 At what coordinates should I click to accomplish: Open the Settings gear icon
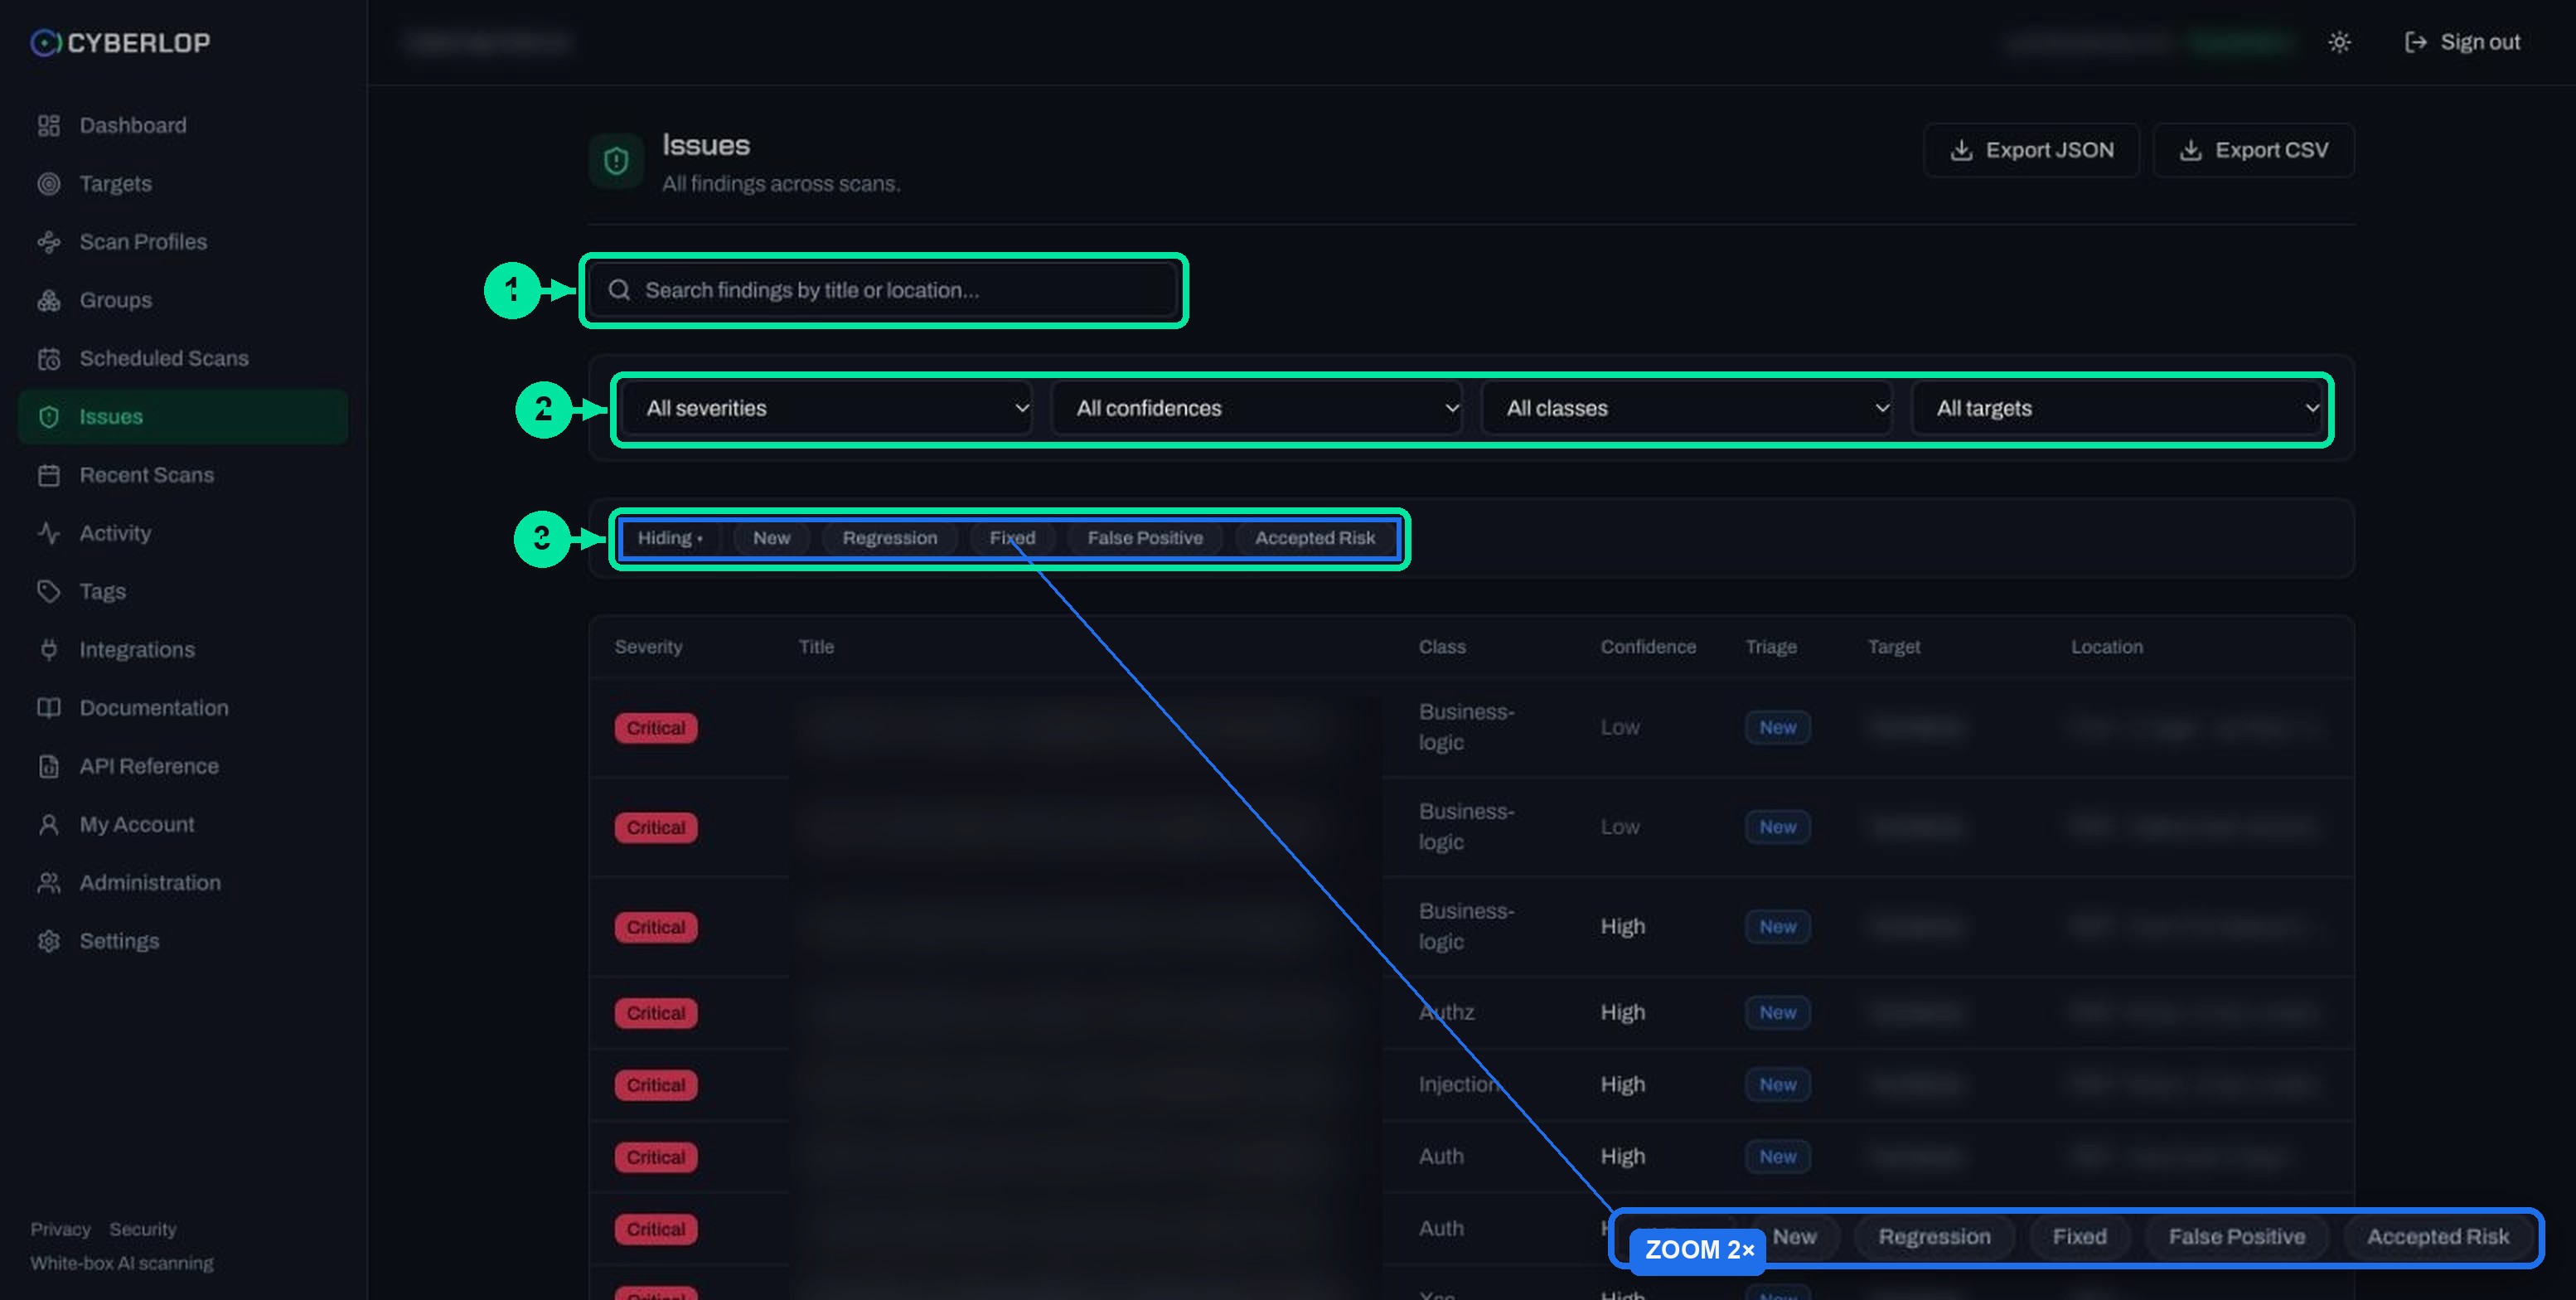pos(48,941)
